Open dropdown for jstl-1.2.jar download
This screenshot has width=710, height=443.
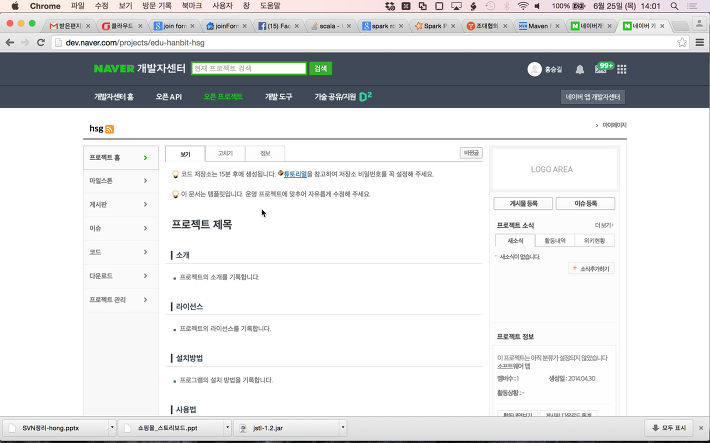click(343, 428)
